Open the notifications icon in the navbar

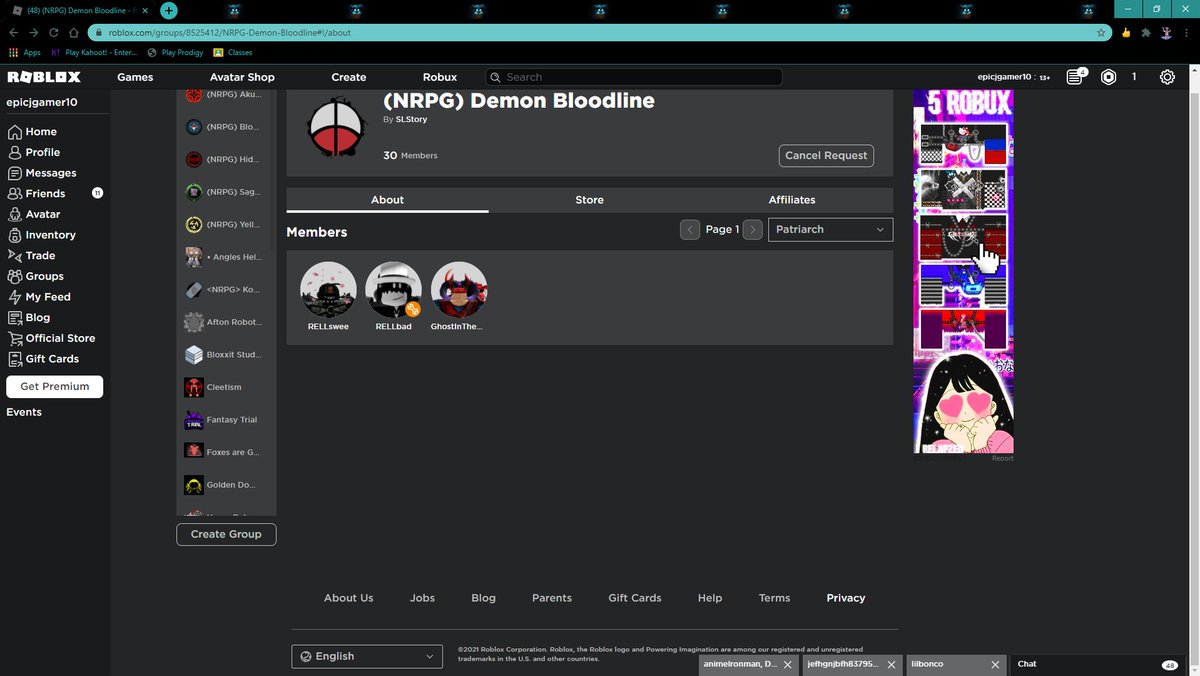[1075, 77]
